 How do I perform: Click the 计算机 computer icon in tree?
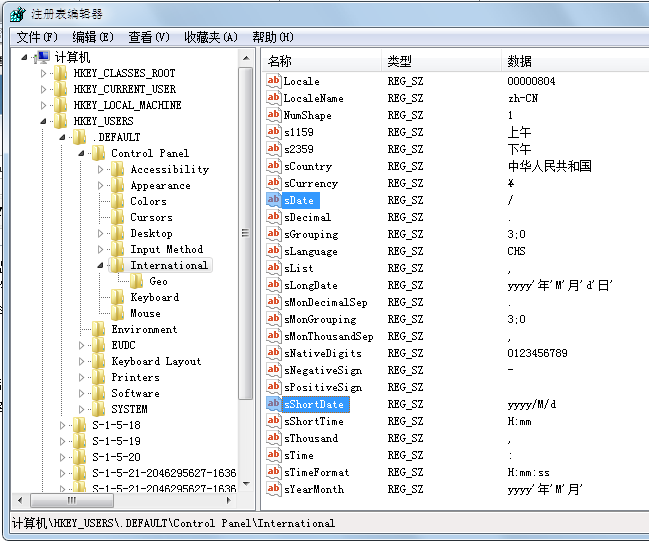(43, 57)
